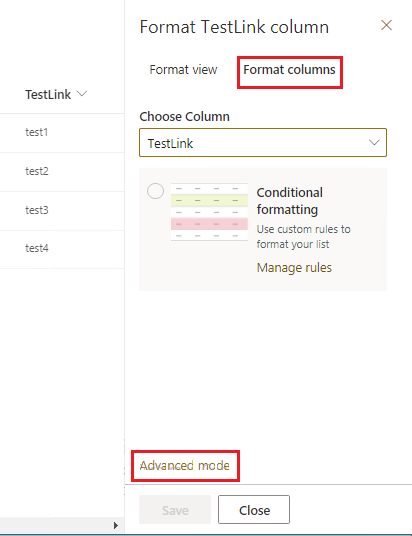Click the conditional formatting preview thumbnail
The width and height of the screenshot is (412, 536).
click(209, 212)
